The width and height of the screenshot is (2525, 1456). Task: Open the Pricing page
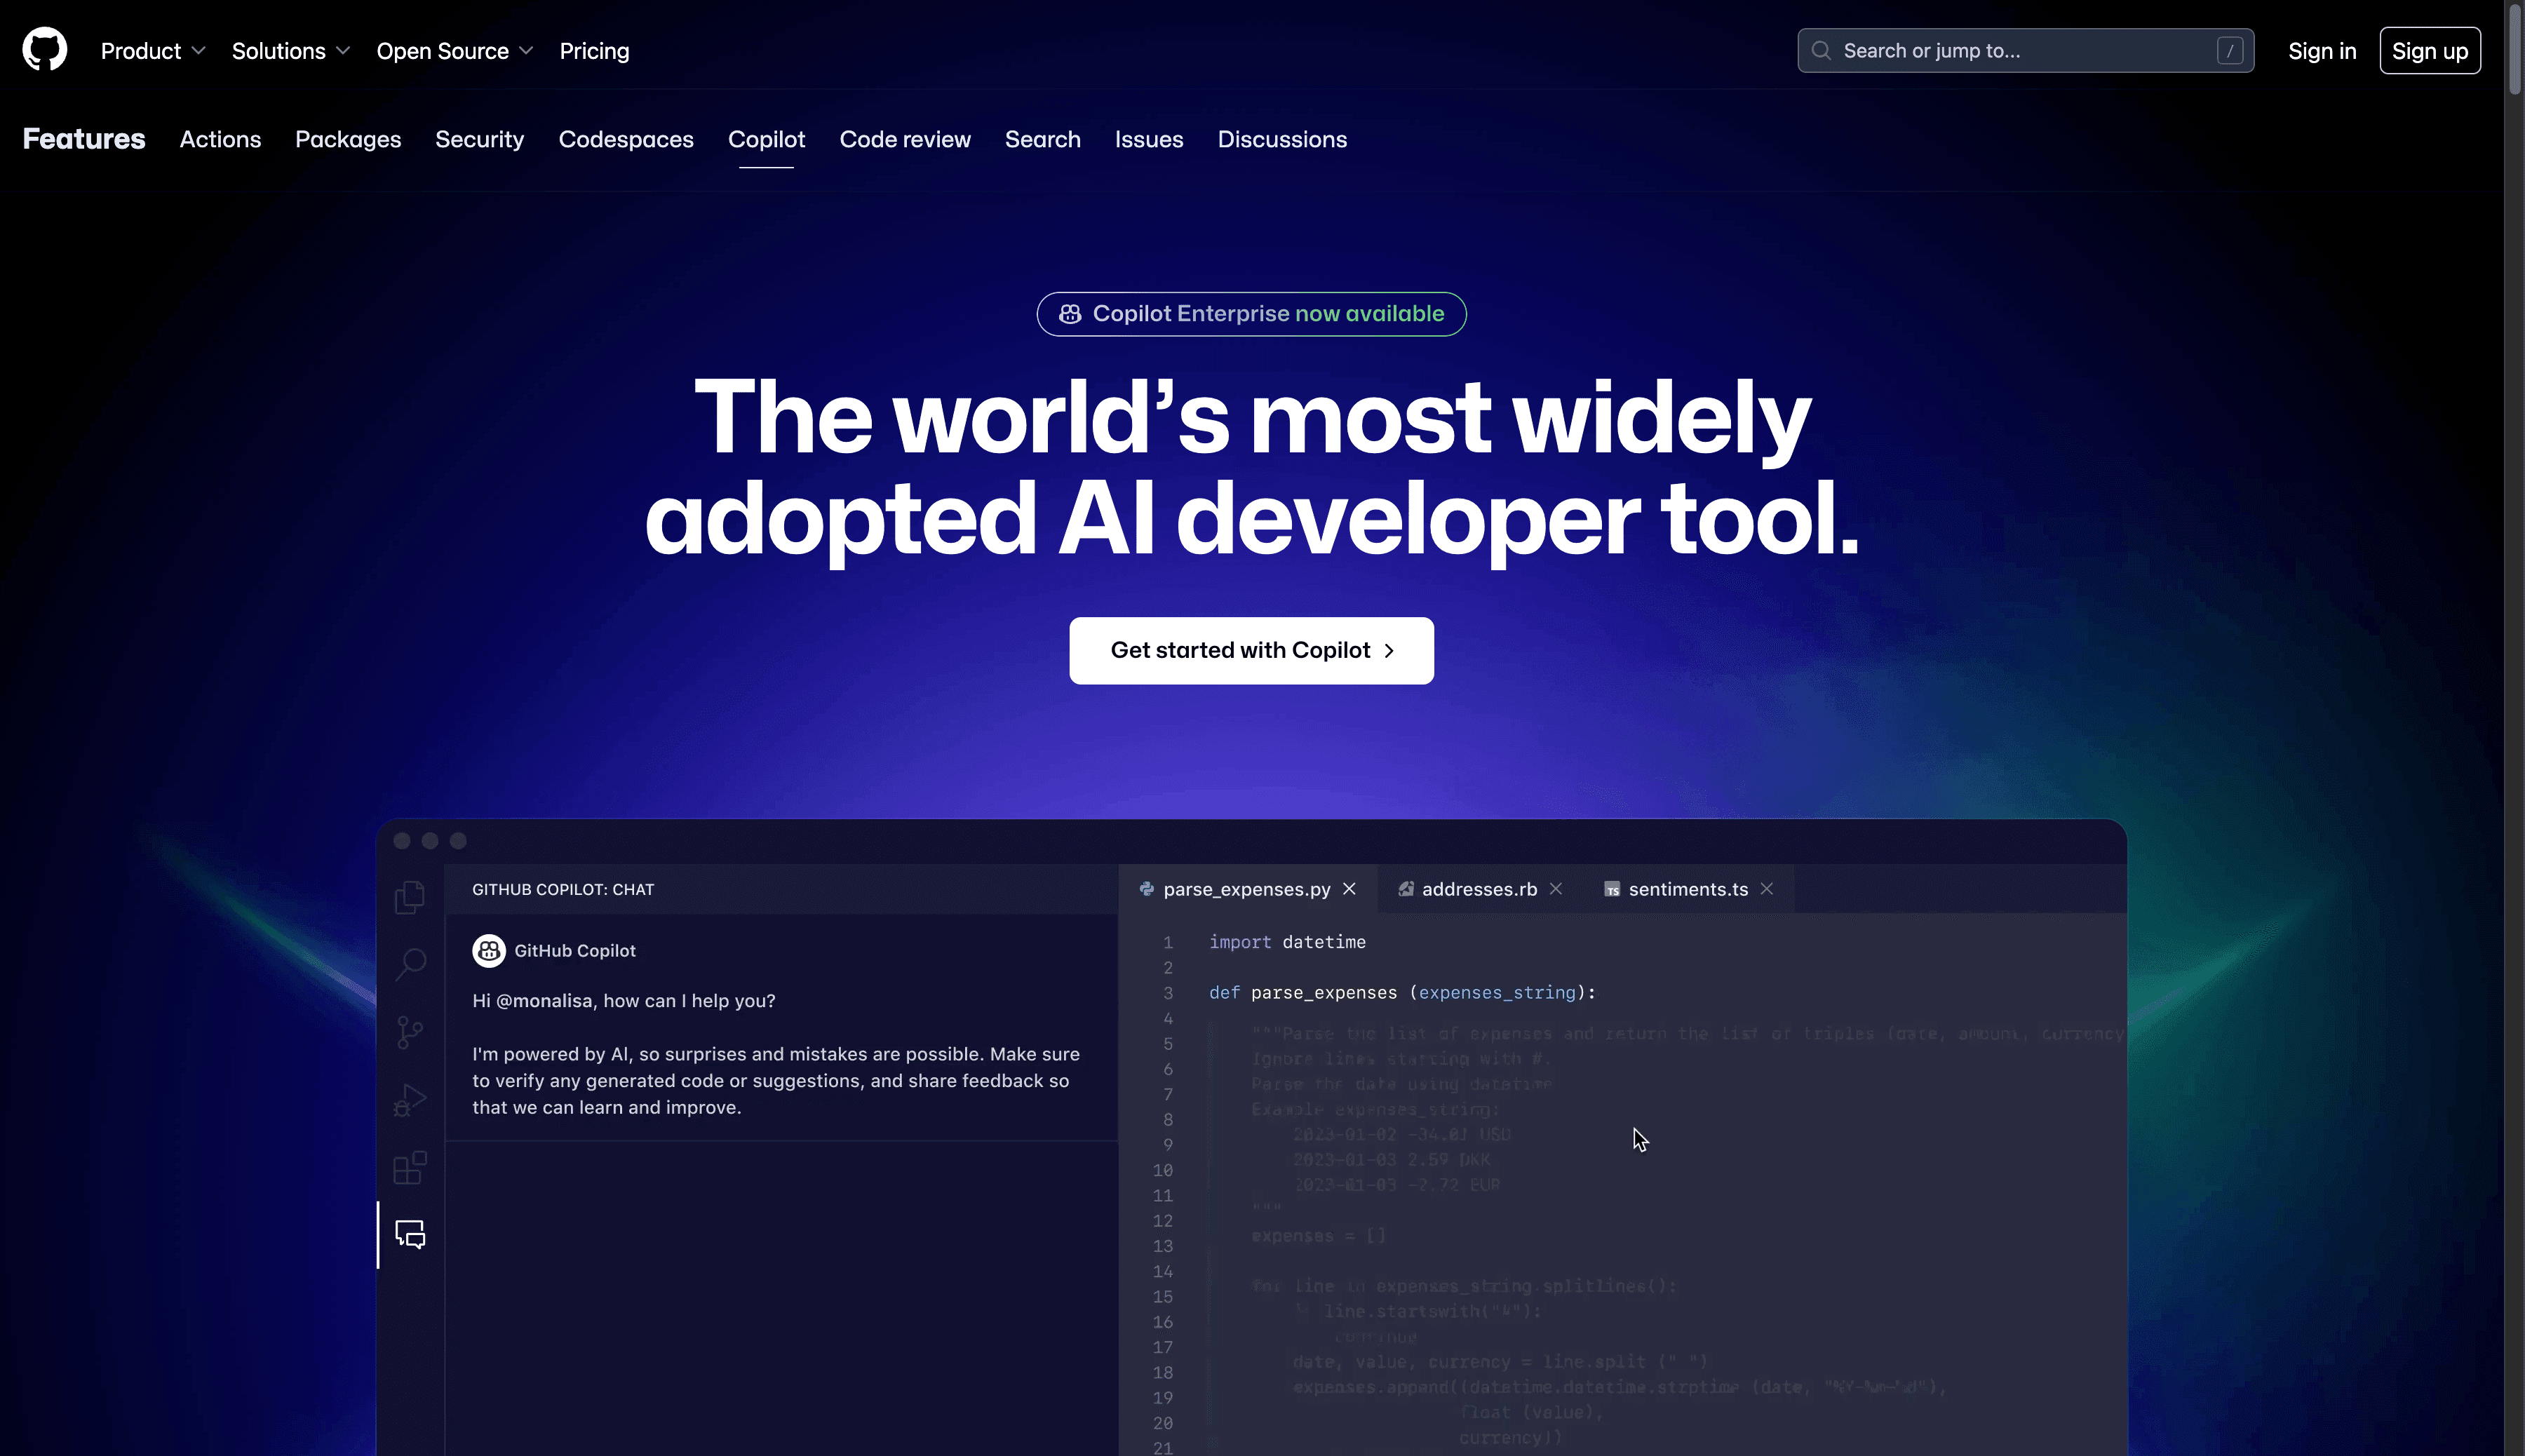[594, 51]
